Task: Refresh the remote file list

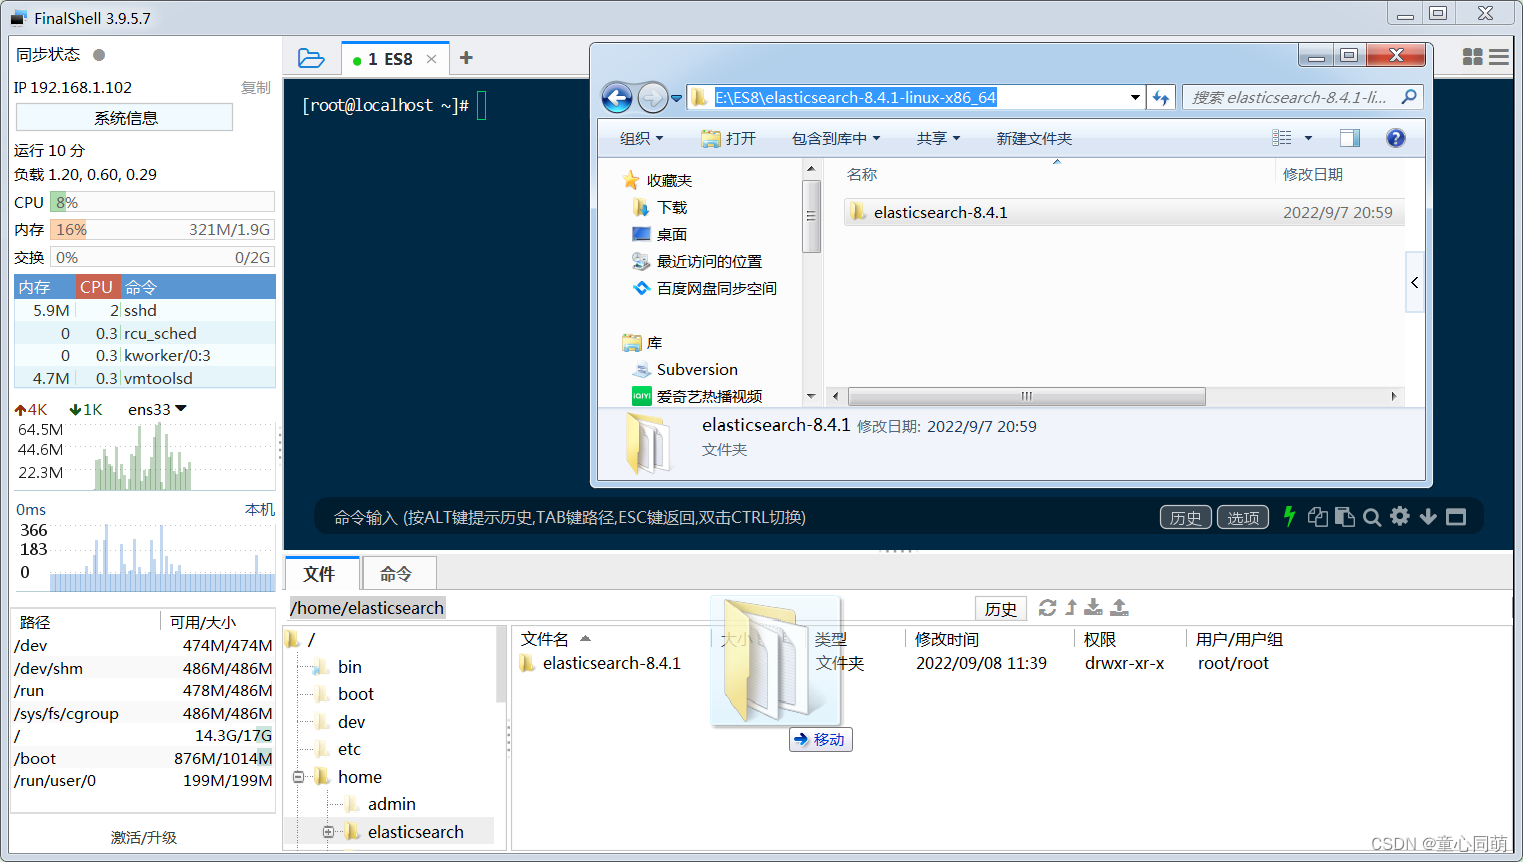Action: [x=1047, y=607]
